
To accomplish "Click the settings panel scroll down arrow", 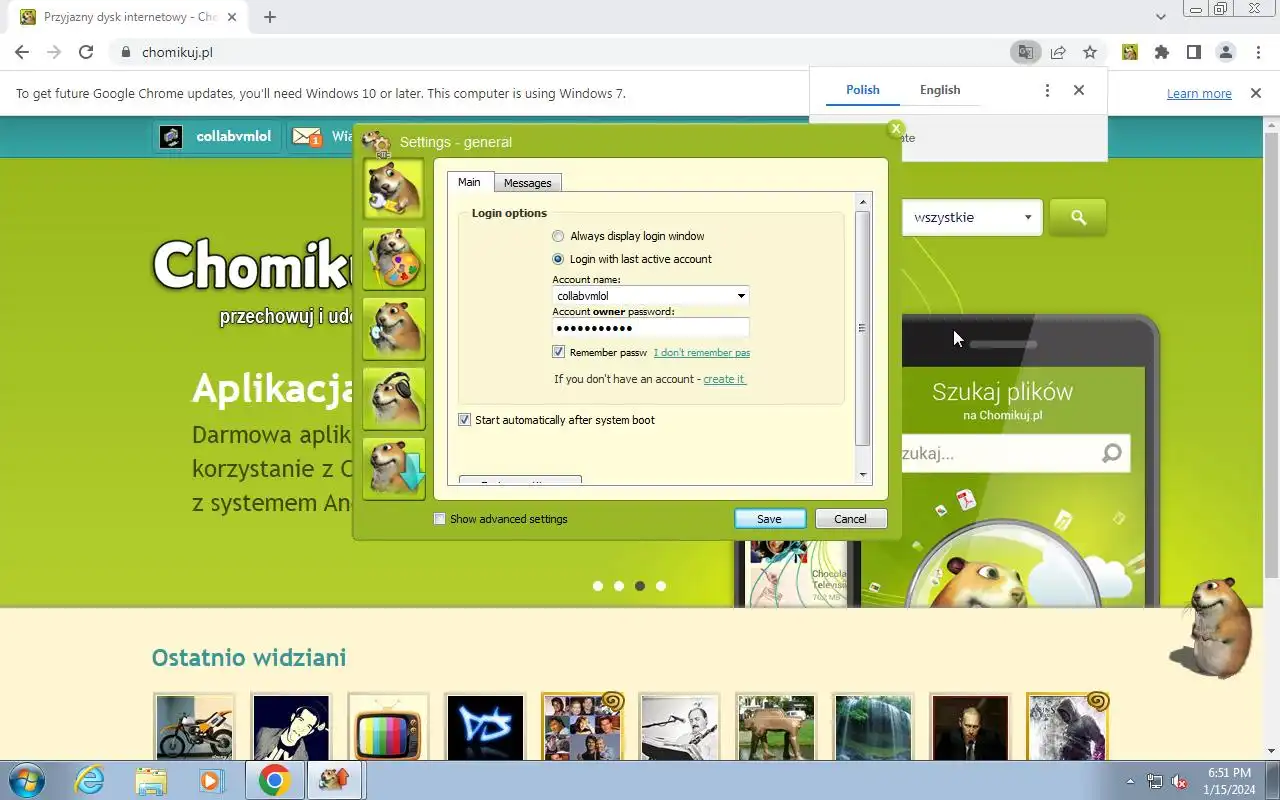I will 863,476.
